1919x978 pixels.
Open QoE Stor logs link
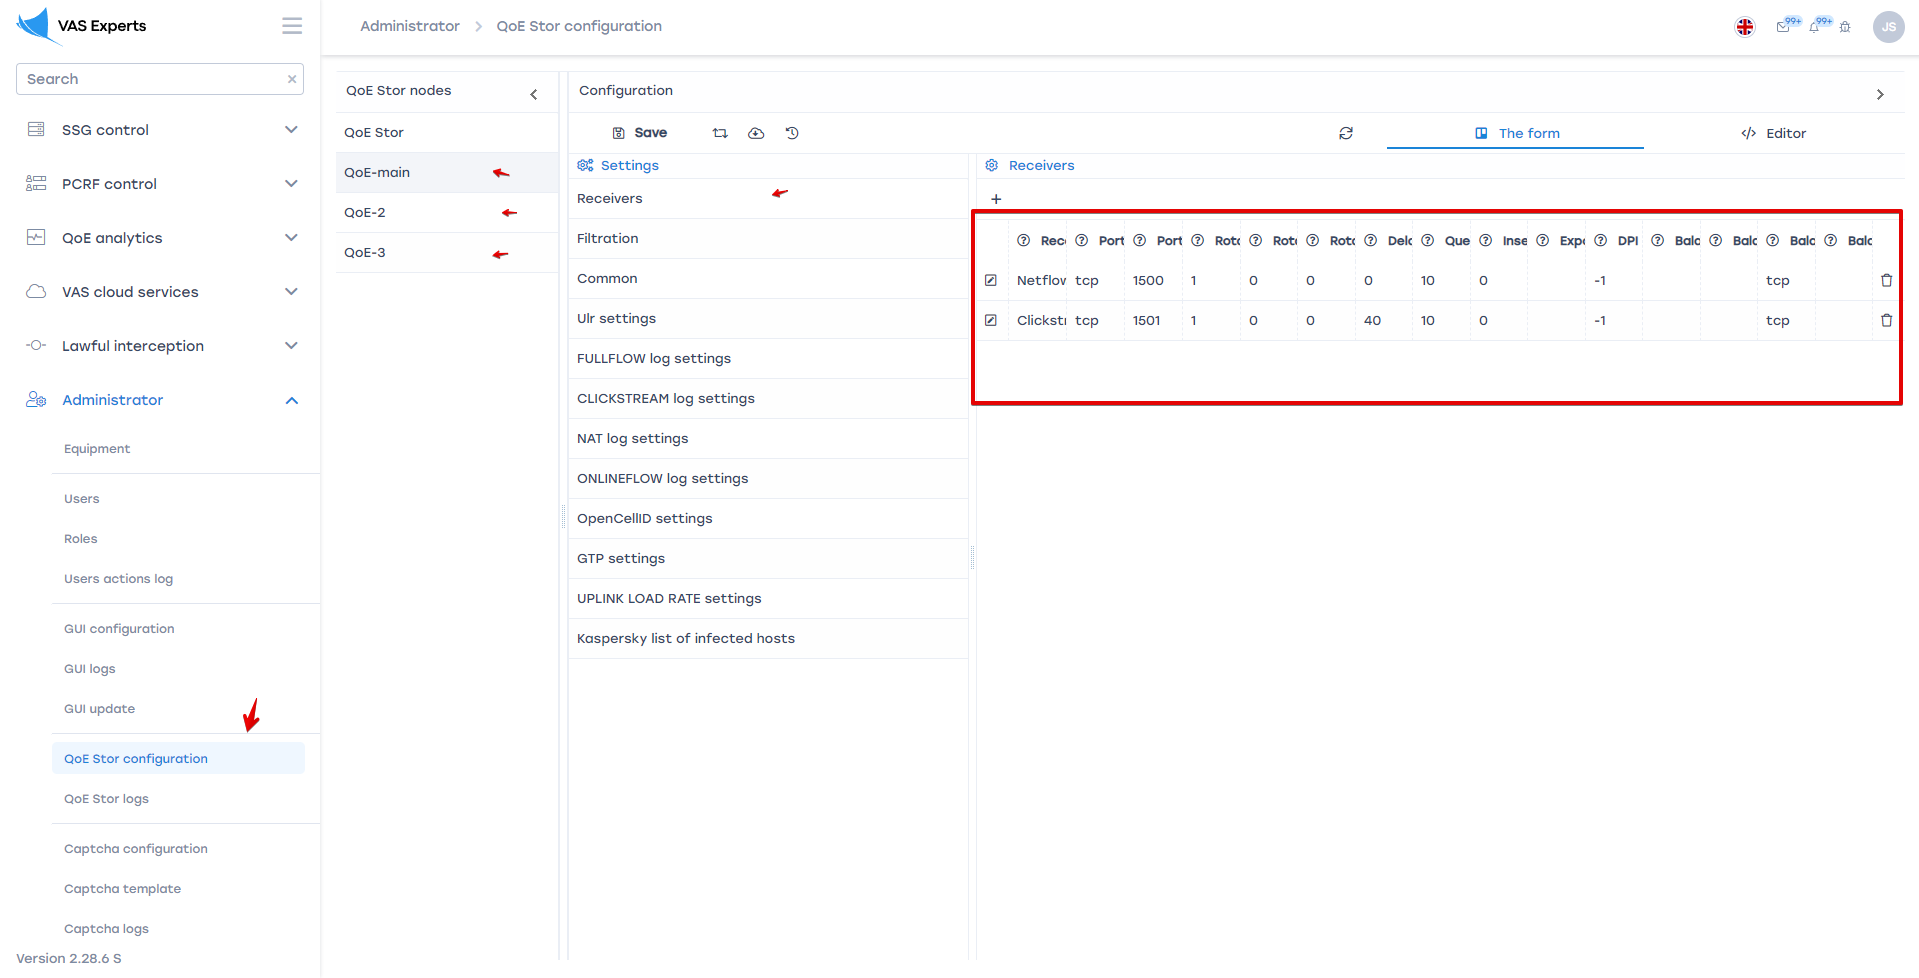[x=106, y=799]
